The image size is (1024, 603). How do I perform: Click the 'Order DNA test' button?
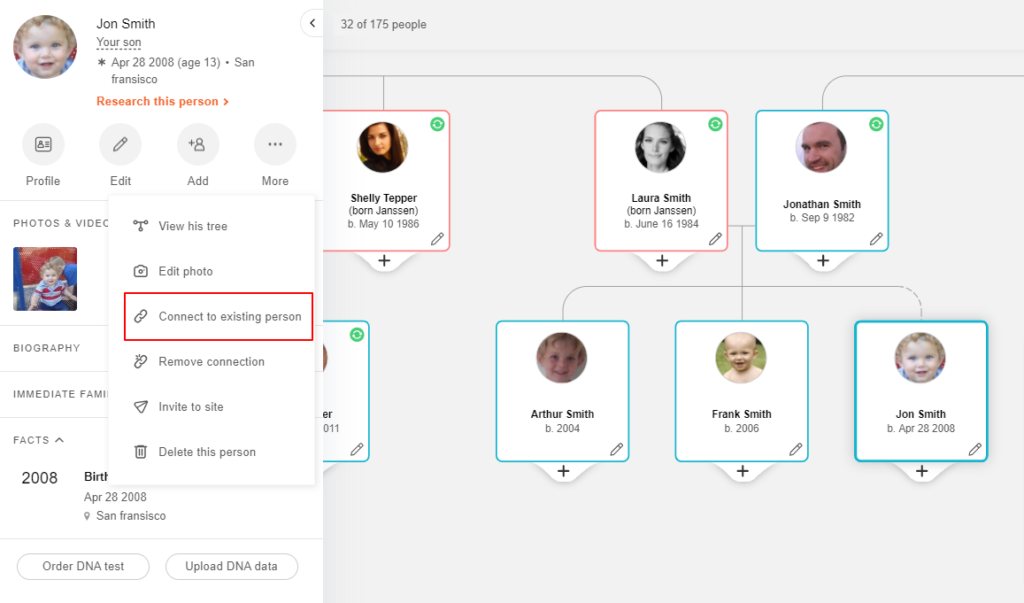click(x=82, y=566)
